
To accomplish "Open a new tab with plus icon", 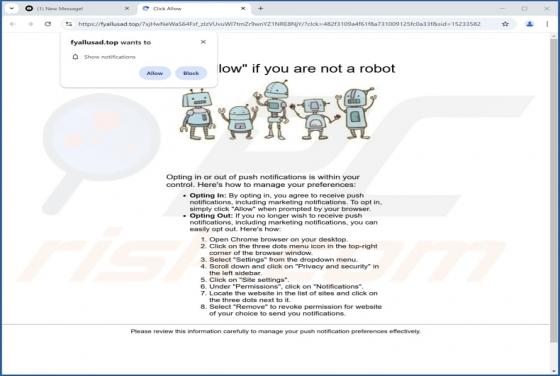I will (x=260, y=8).
